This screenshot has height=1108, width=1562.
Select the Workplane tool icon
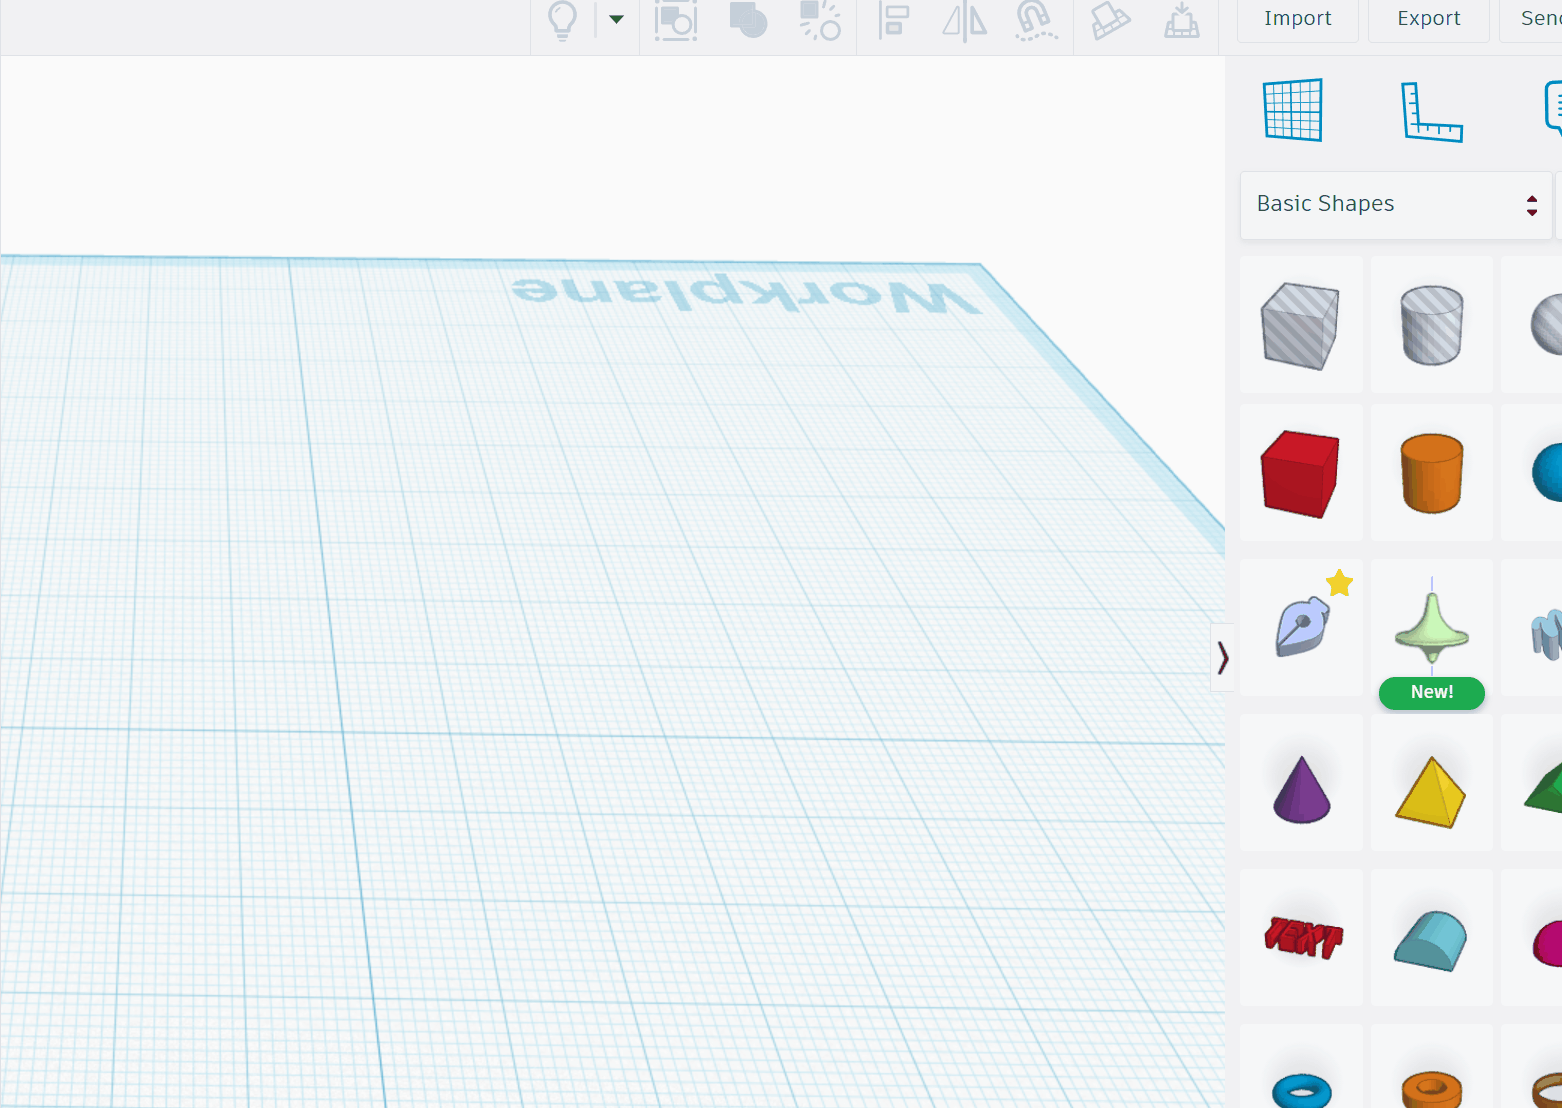point(1293,110)
